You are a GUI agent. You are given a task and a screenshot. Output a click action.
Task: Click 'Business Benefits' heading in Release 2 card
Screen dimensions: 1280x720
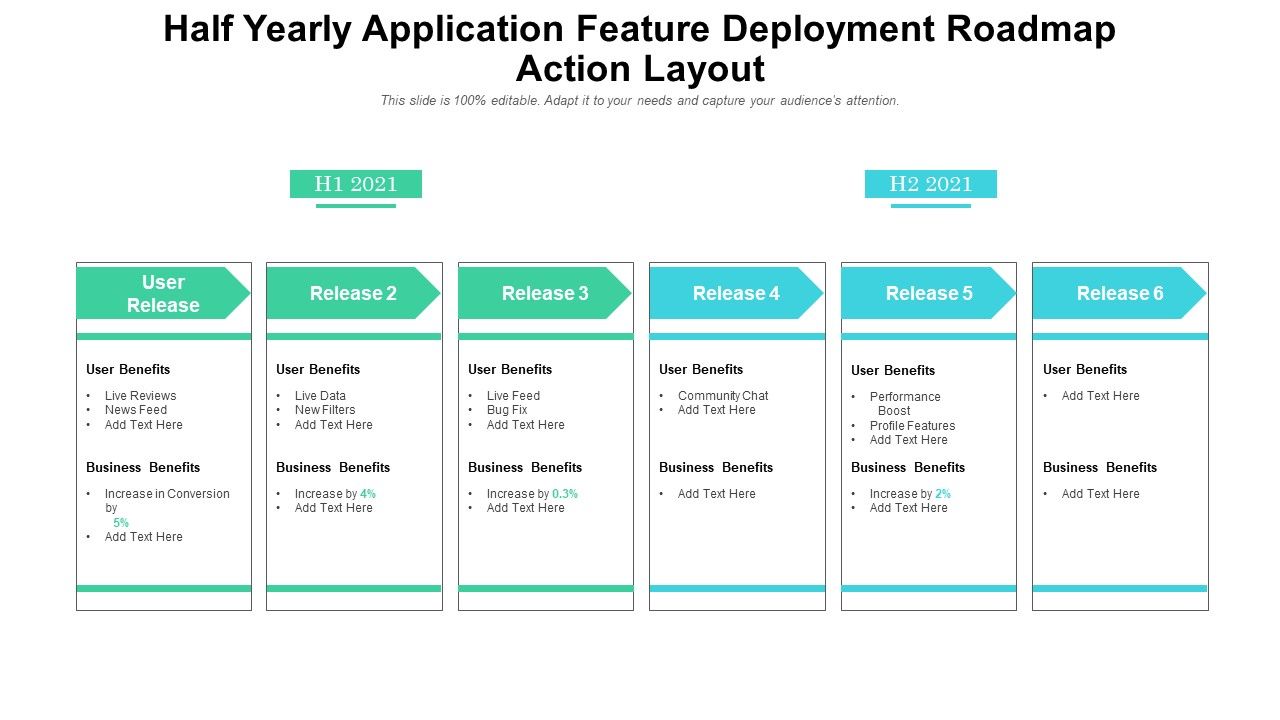tap(333, 467)
